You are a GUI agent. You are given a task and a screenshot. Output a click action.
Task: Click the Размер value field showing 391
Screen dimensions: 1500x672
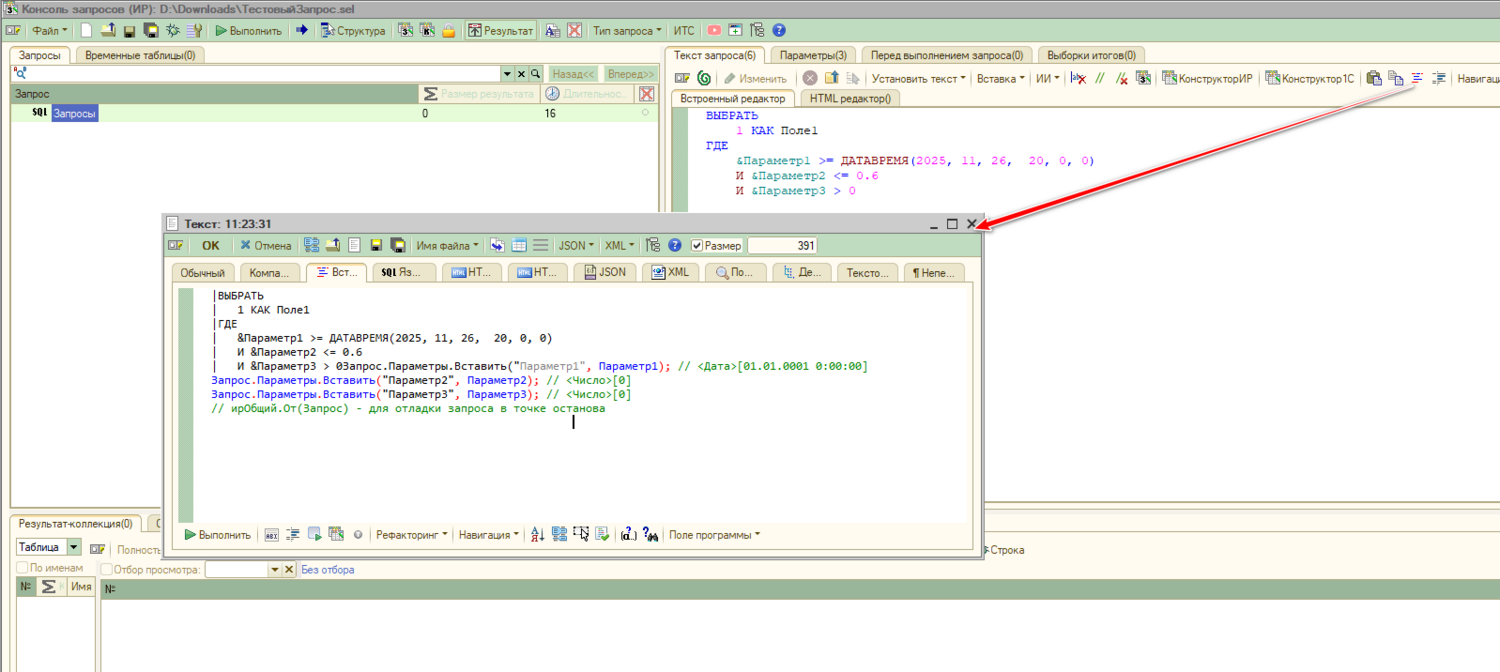click(783, 245)
